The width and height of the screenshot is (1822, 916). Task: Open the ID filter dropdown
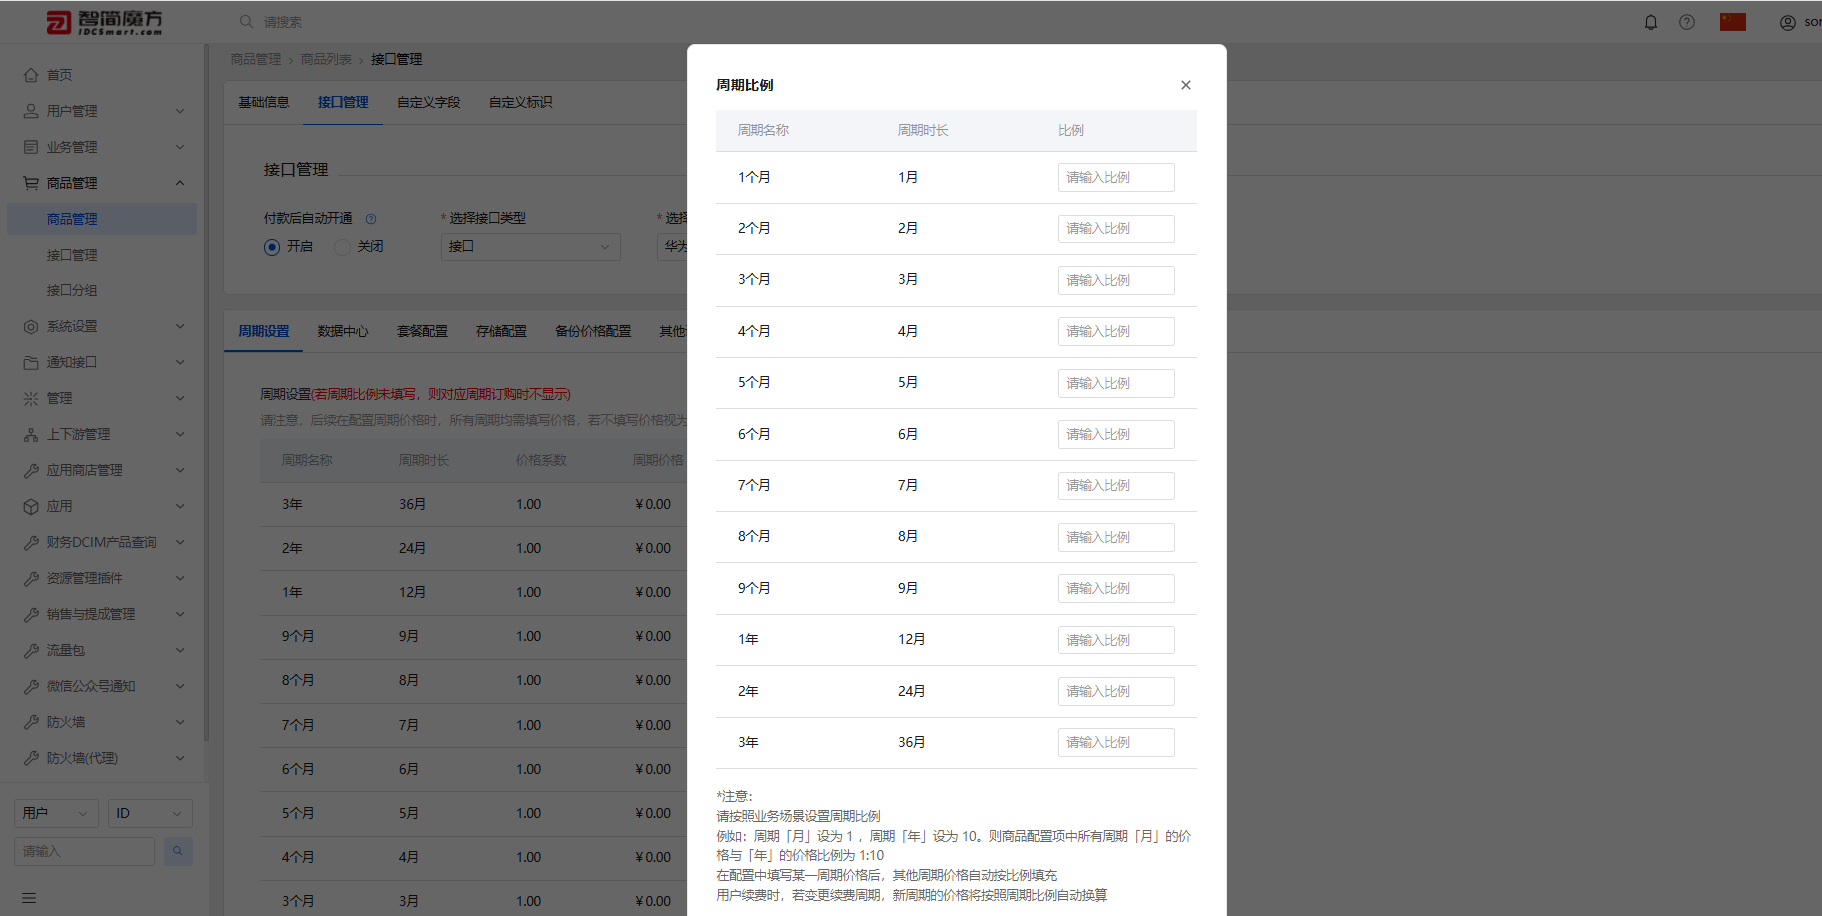click(150, 813)
